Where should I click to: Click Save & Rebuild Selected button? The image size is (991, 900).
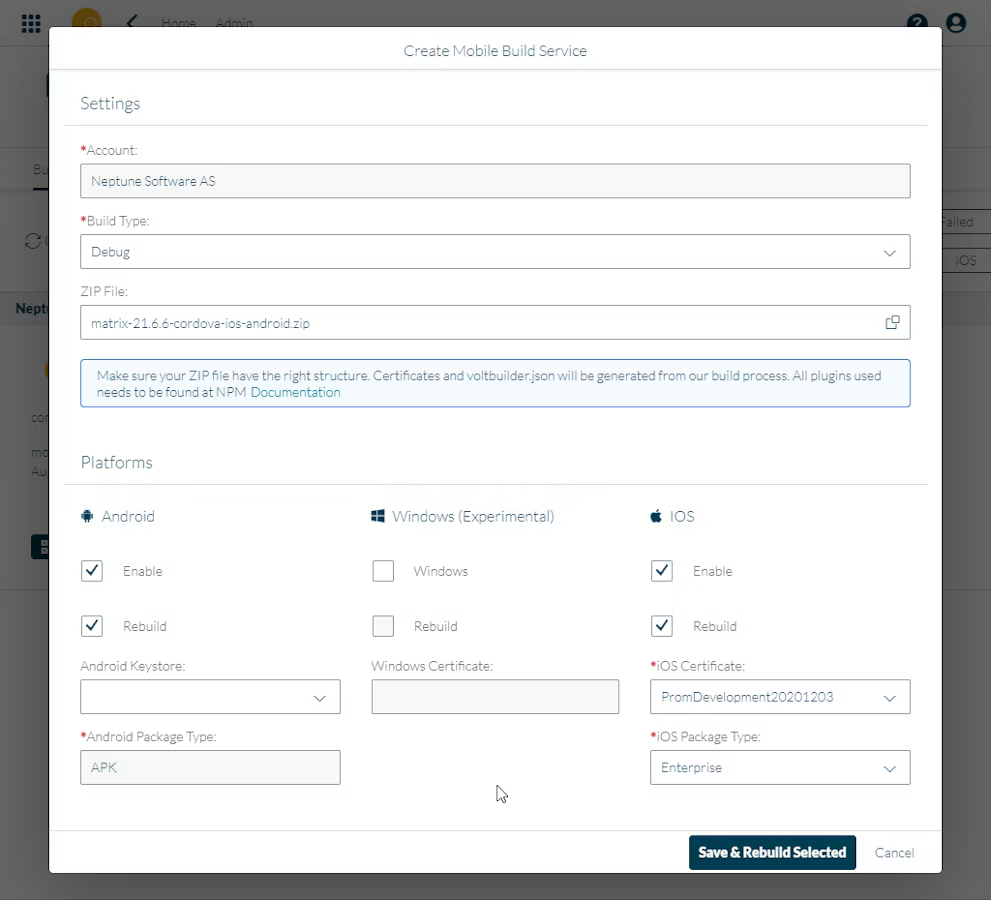pyautogui.click(x=772, y=852)
